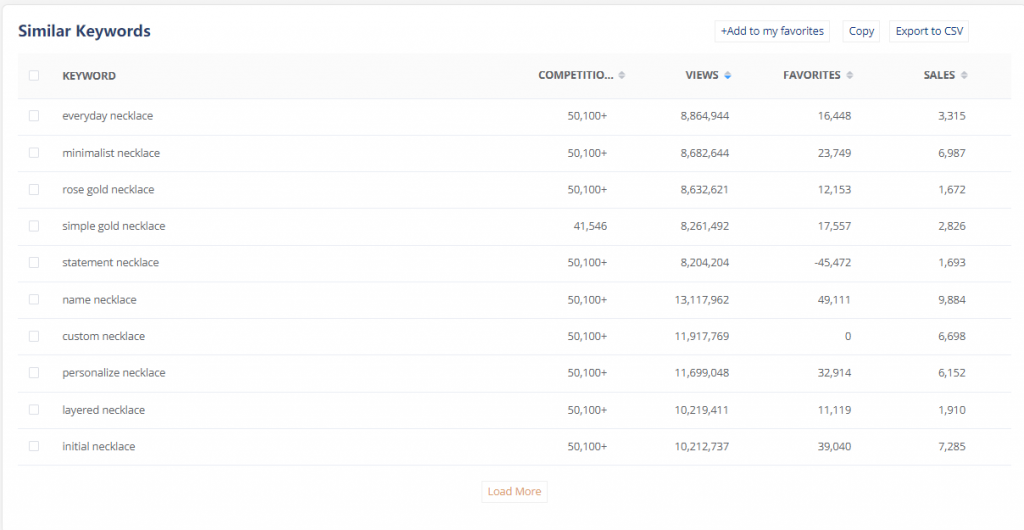Export the keyword table to CSV
1024x530 pixels.
click(x=929, y=32)
